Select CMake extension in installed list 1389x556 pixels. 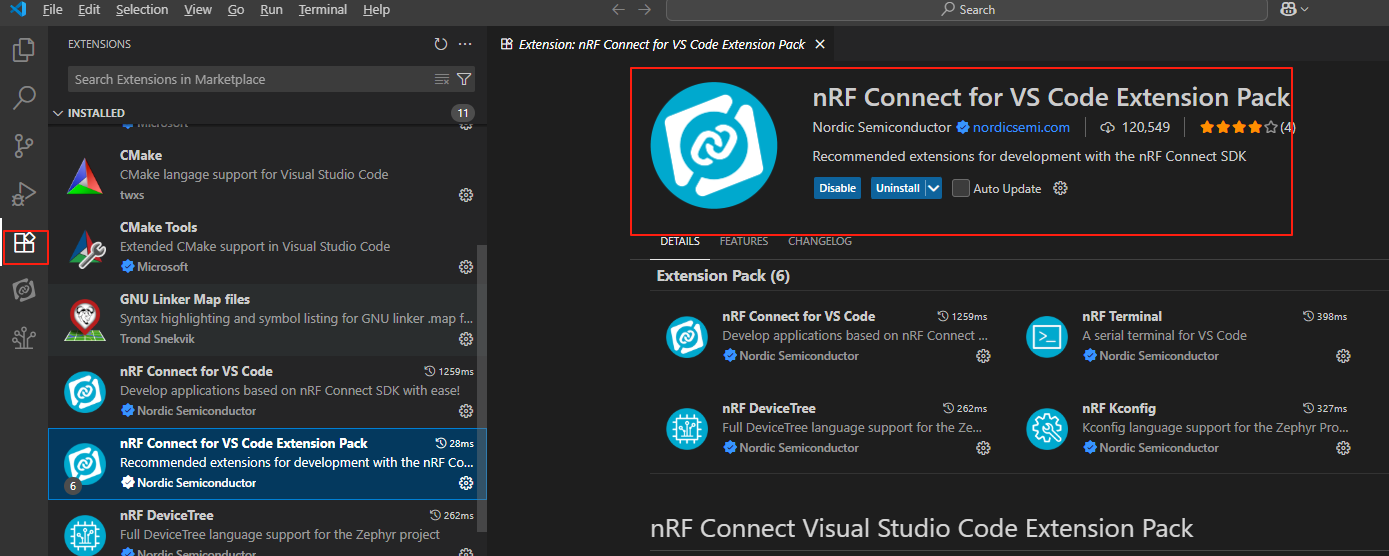point(267,176)
